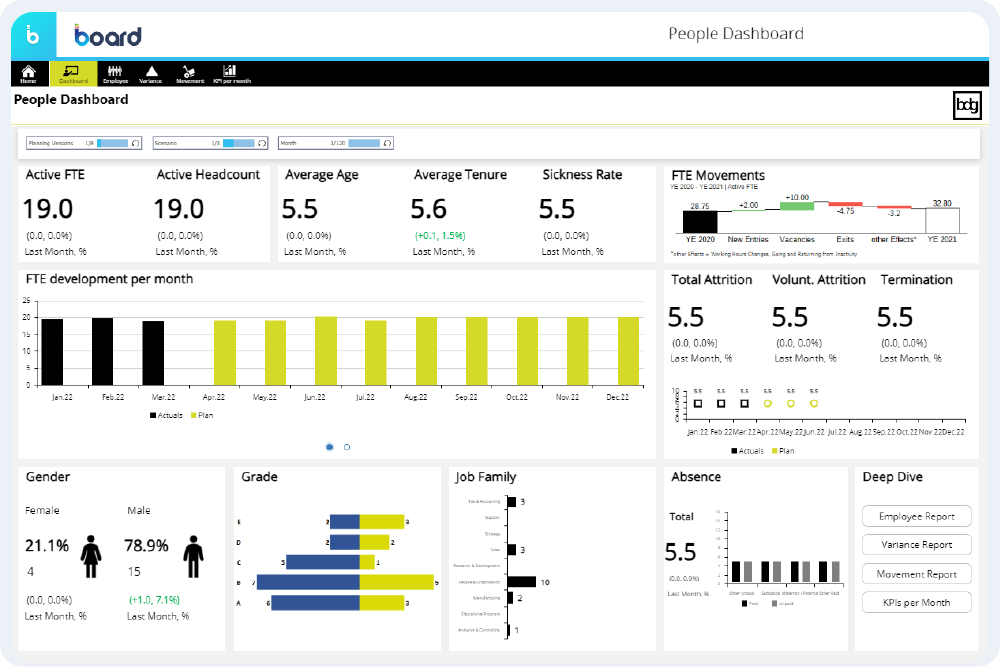The image size is (1000, 667).
Task: Click the People & Organization bar showing 10
Action: [x=522, y=582]
